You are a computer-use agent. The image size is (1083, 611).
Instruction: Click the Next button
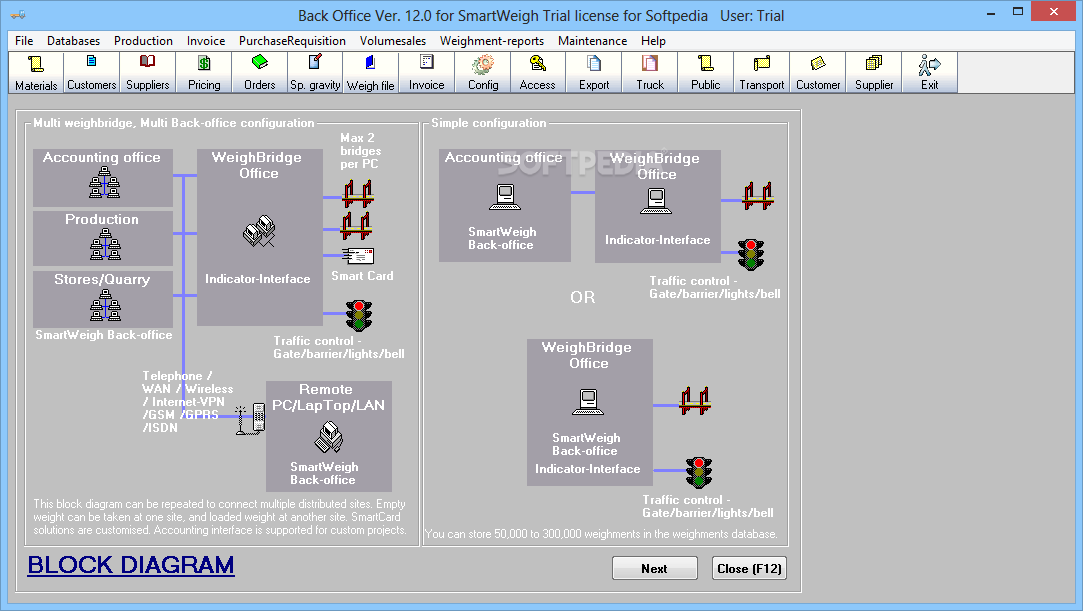click(655, 568)
